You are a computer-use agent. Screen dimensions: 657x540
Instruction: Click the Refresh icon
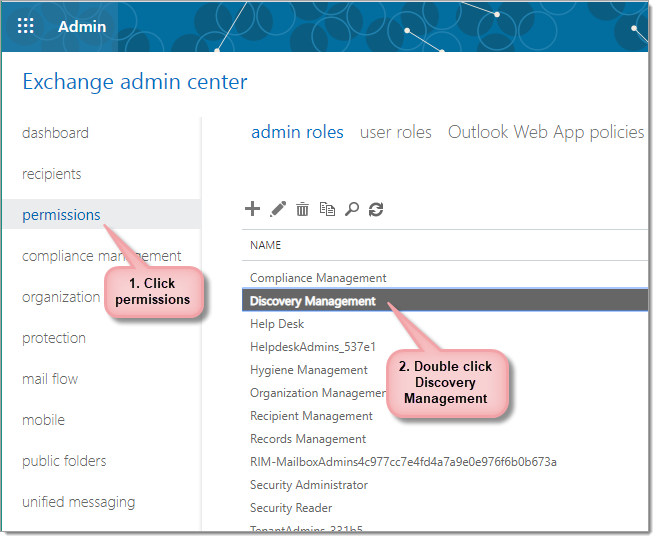376,209
